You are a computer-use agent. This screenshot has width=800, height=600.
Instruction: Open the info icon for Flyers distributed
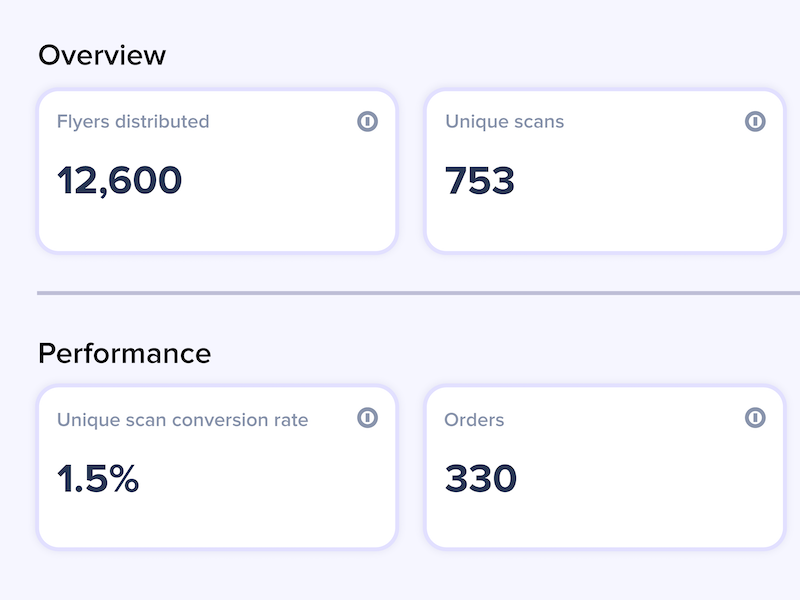tap(367, 121)
